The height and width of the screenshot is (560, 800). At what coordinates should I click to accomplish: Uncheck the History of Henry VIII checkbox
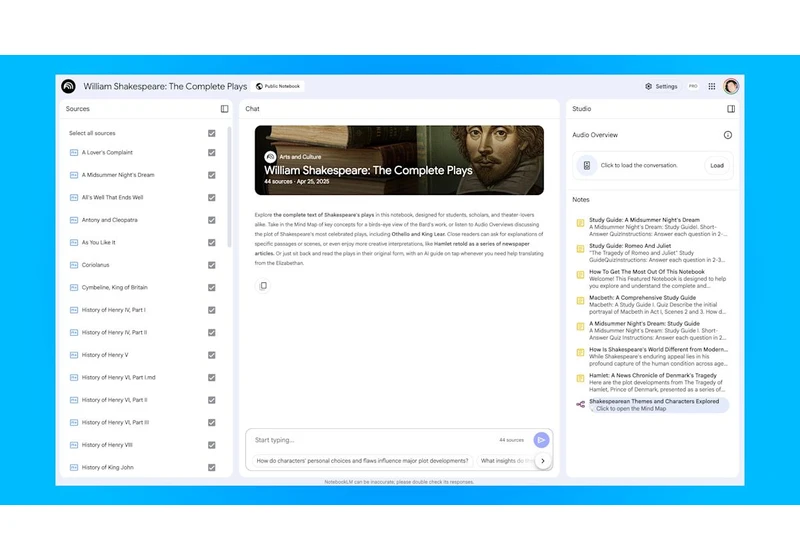[x=212, y=445]
